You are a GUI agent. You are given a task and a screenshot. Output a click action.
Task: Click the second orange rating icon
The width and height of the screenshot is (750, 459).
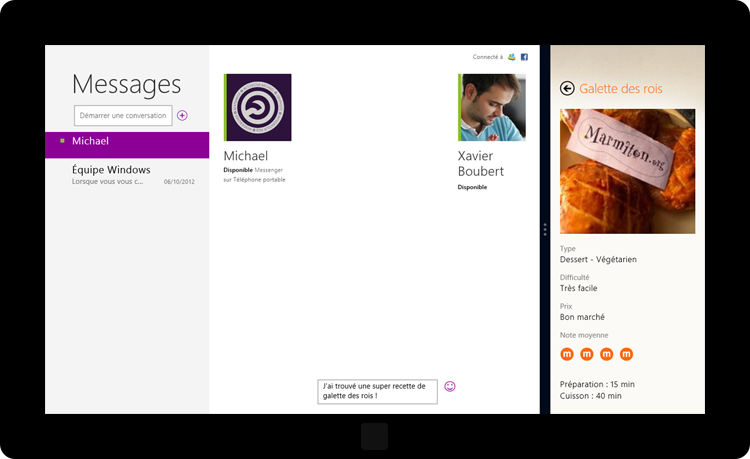(x=587, y=354)
